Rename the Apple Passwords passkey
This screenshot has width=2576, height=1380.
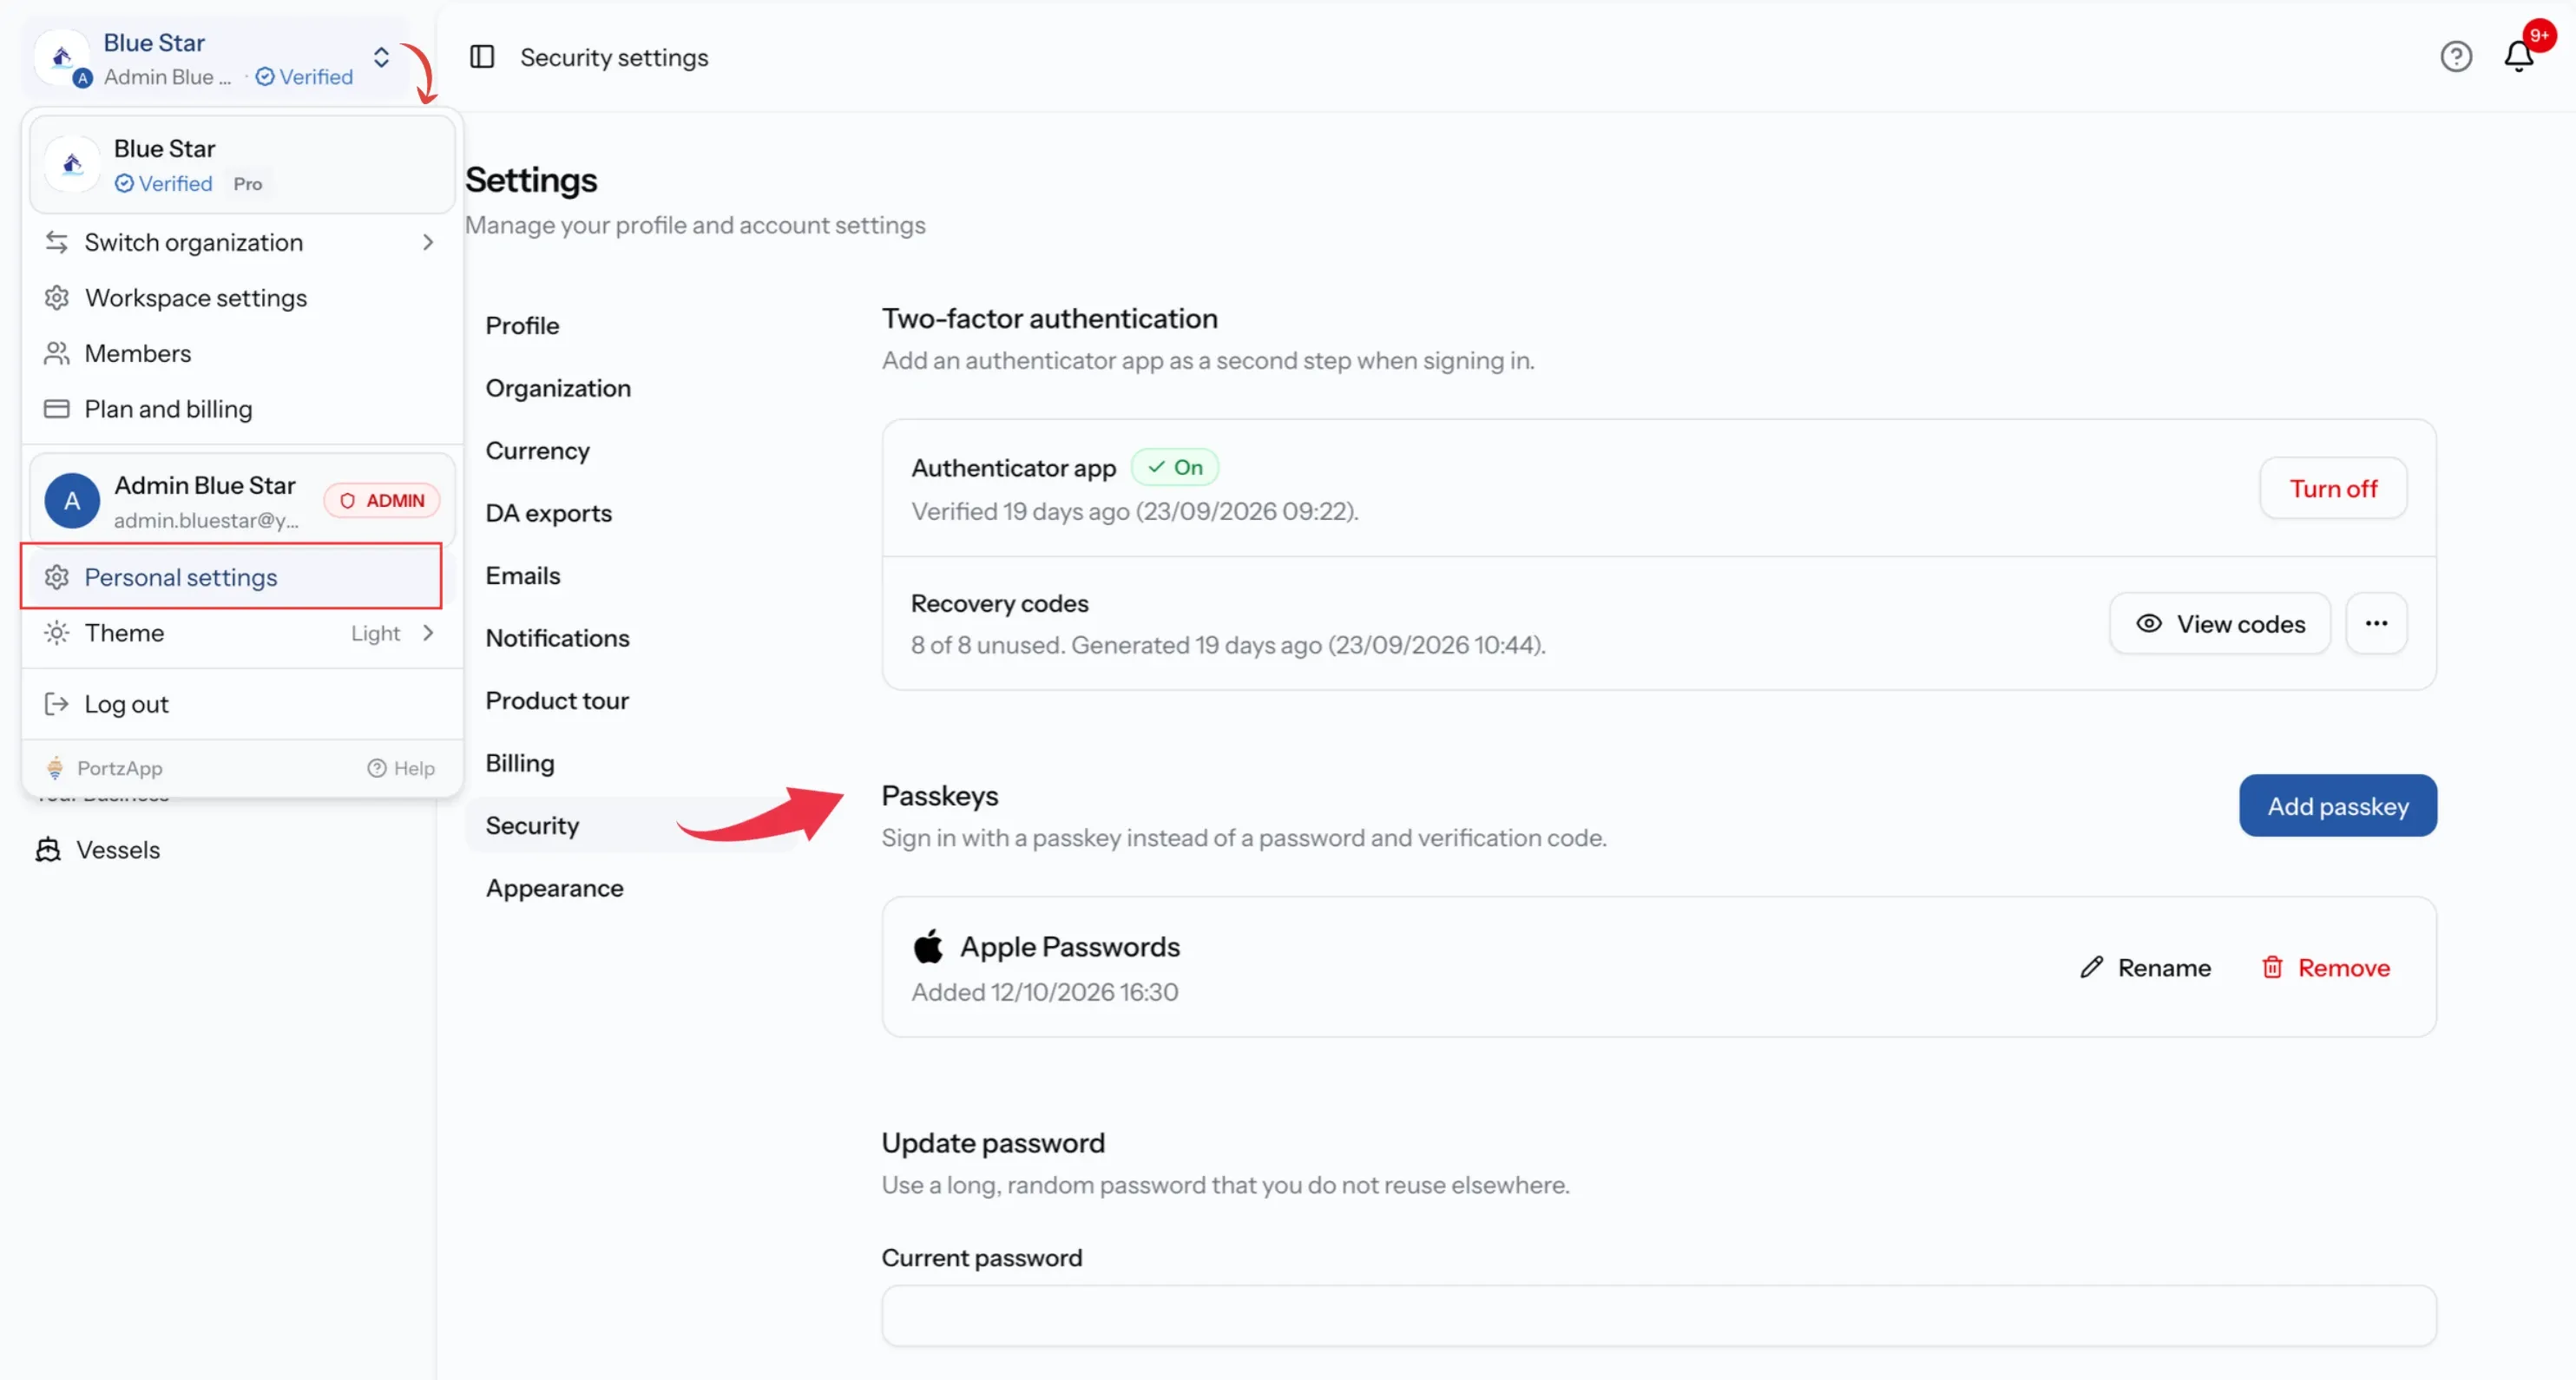pyautogui.click(x=2145, y=968)
